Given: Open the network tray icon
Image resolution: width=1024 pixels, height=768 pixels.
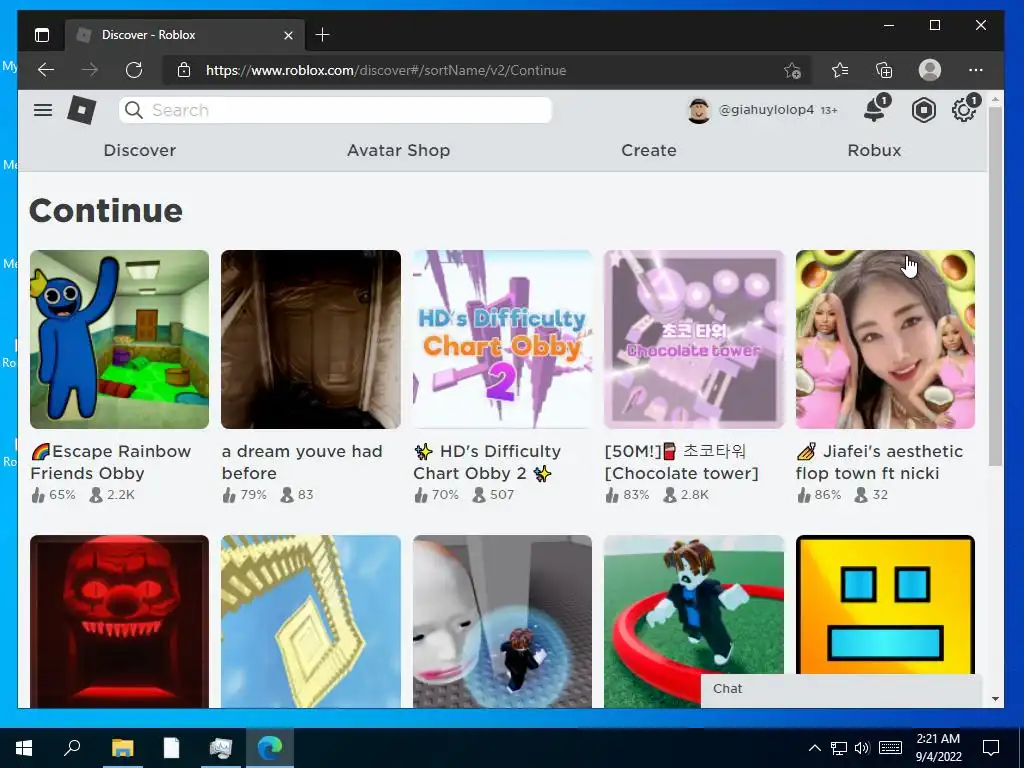Looking at the screenshot, I should (839, 748).
